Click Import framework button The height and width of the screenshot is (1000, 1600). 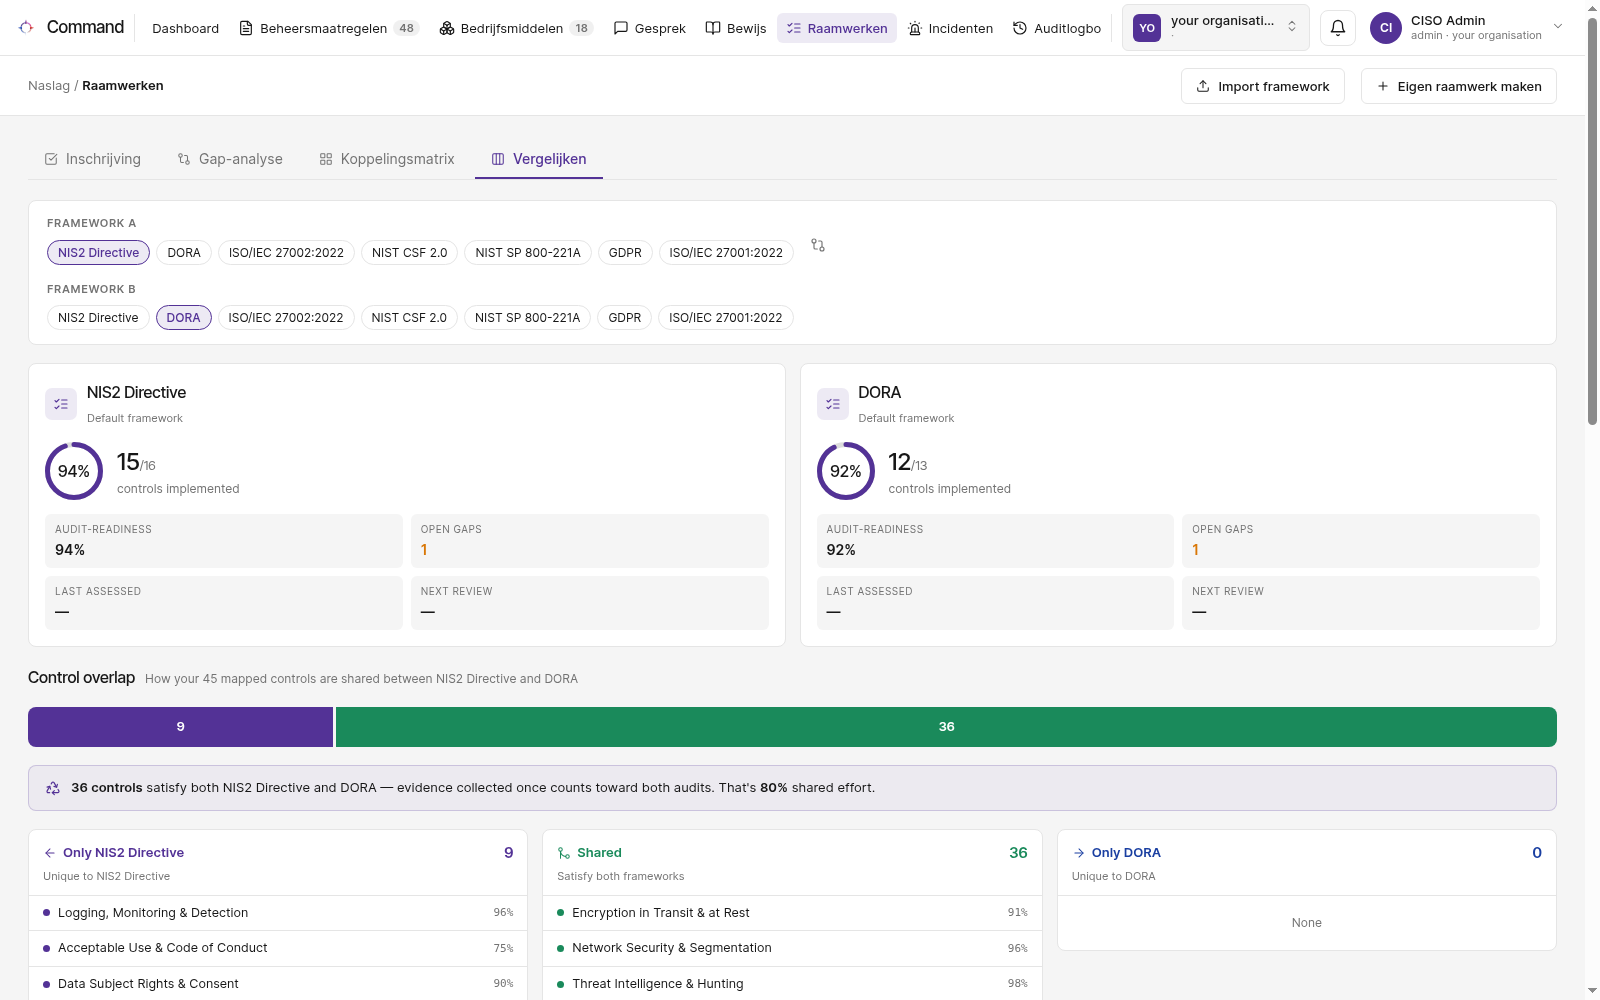click(1263, 86)
